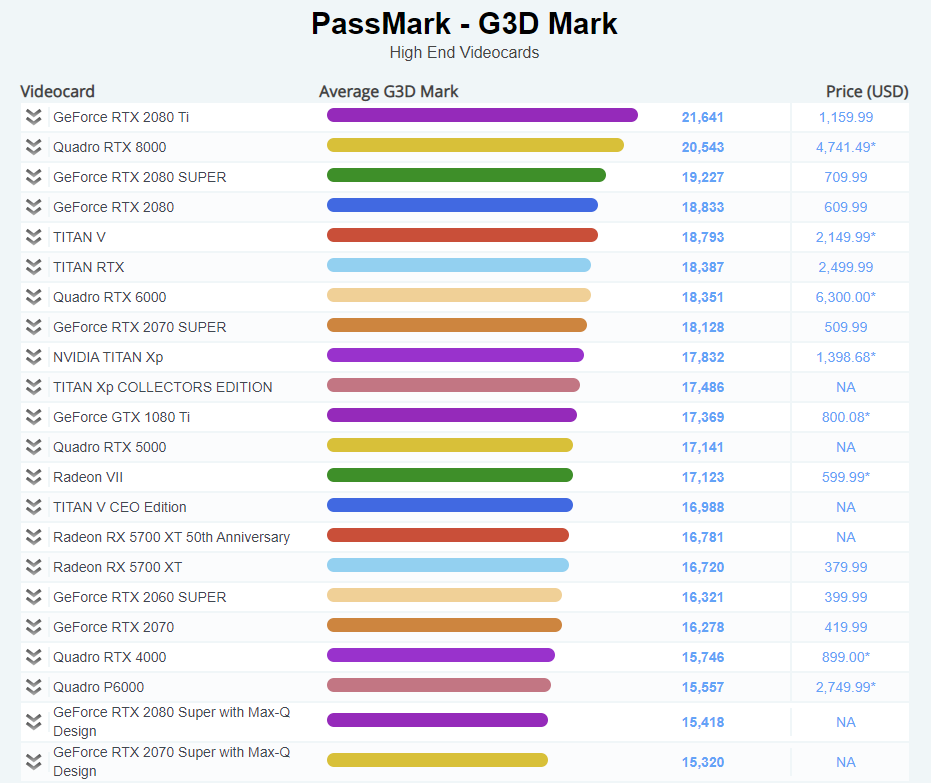Expand the GeForce RTX 2060 SUPER chevron
Screen dimensions: 931x783
click(34, 597)
